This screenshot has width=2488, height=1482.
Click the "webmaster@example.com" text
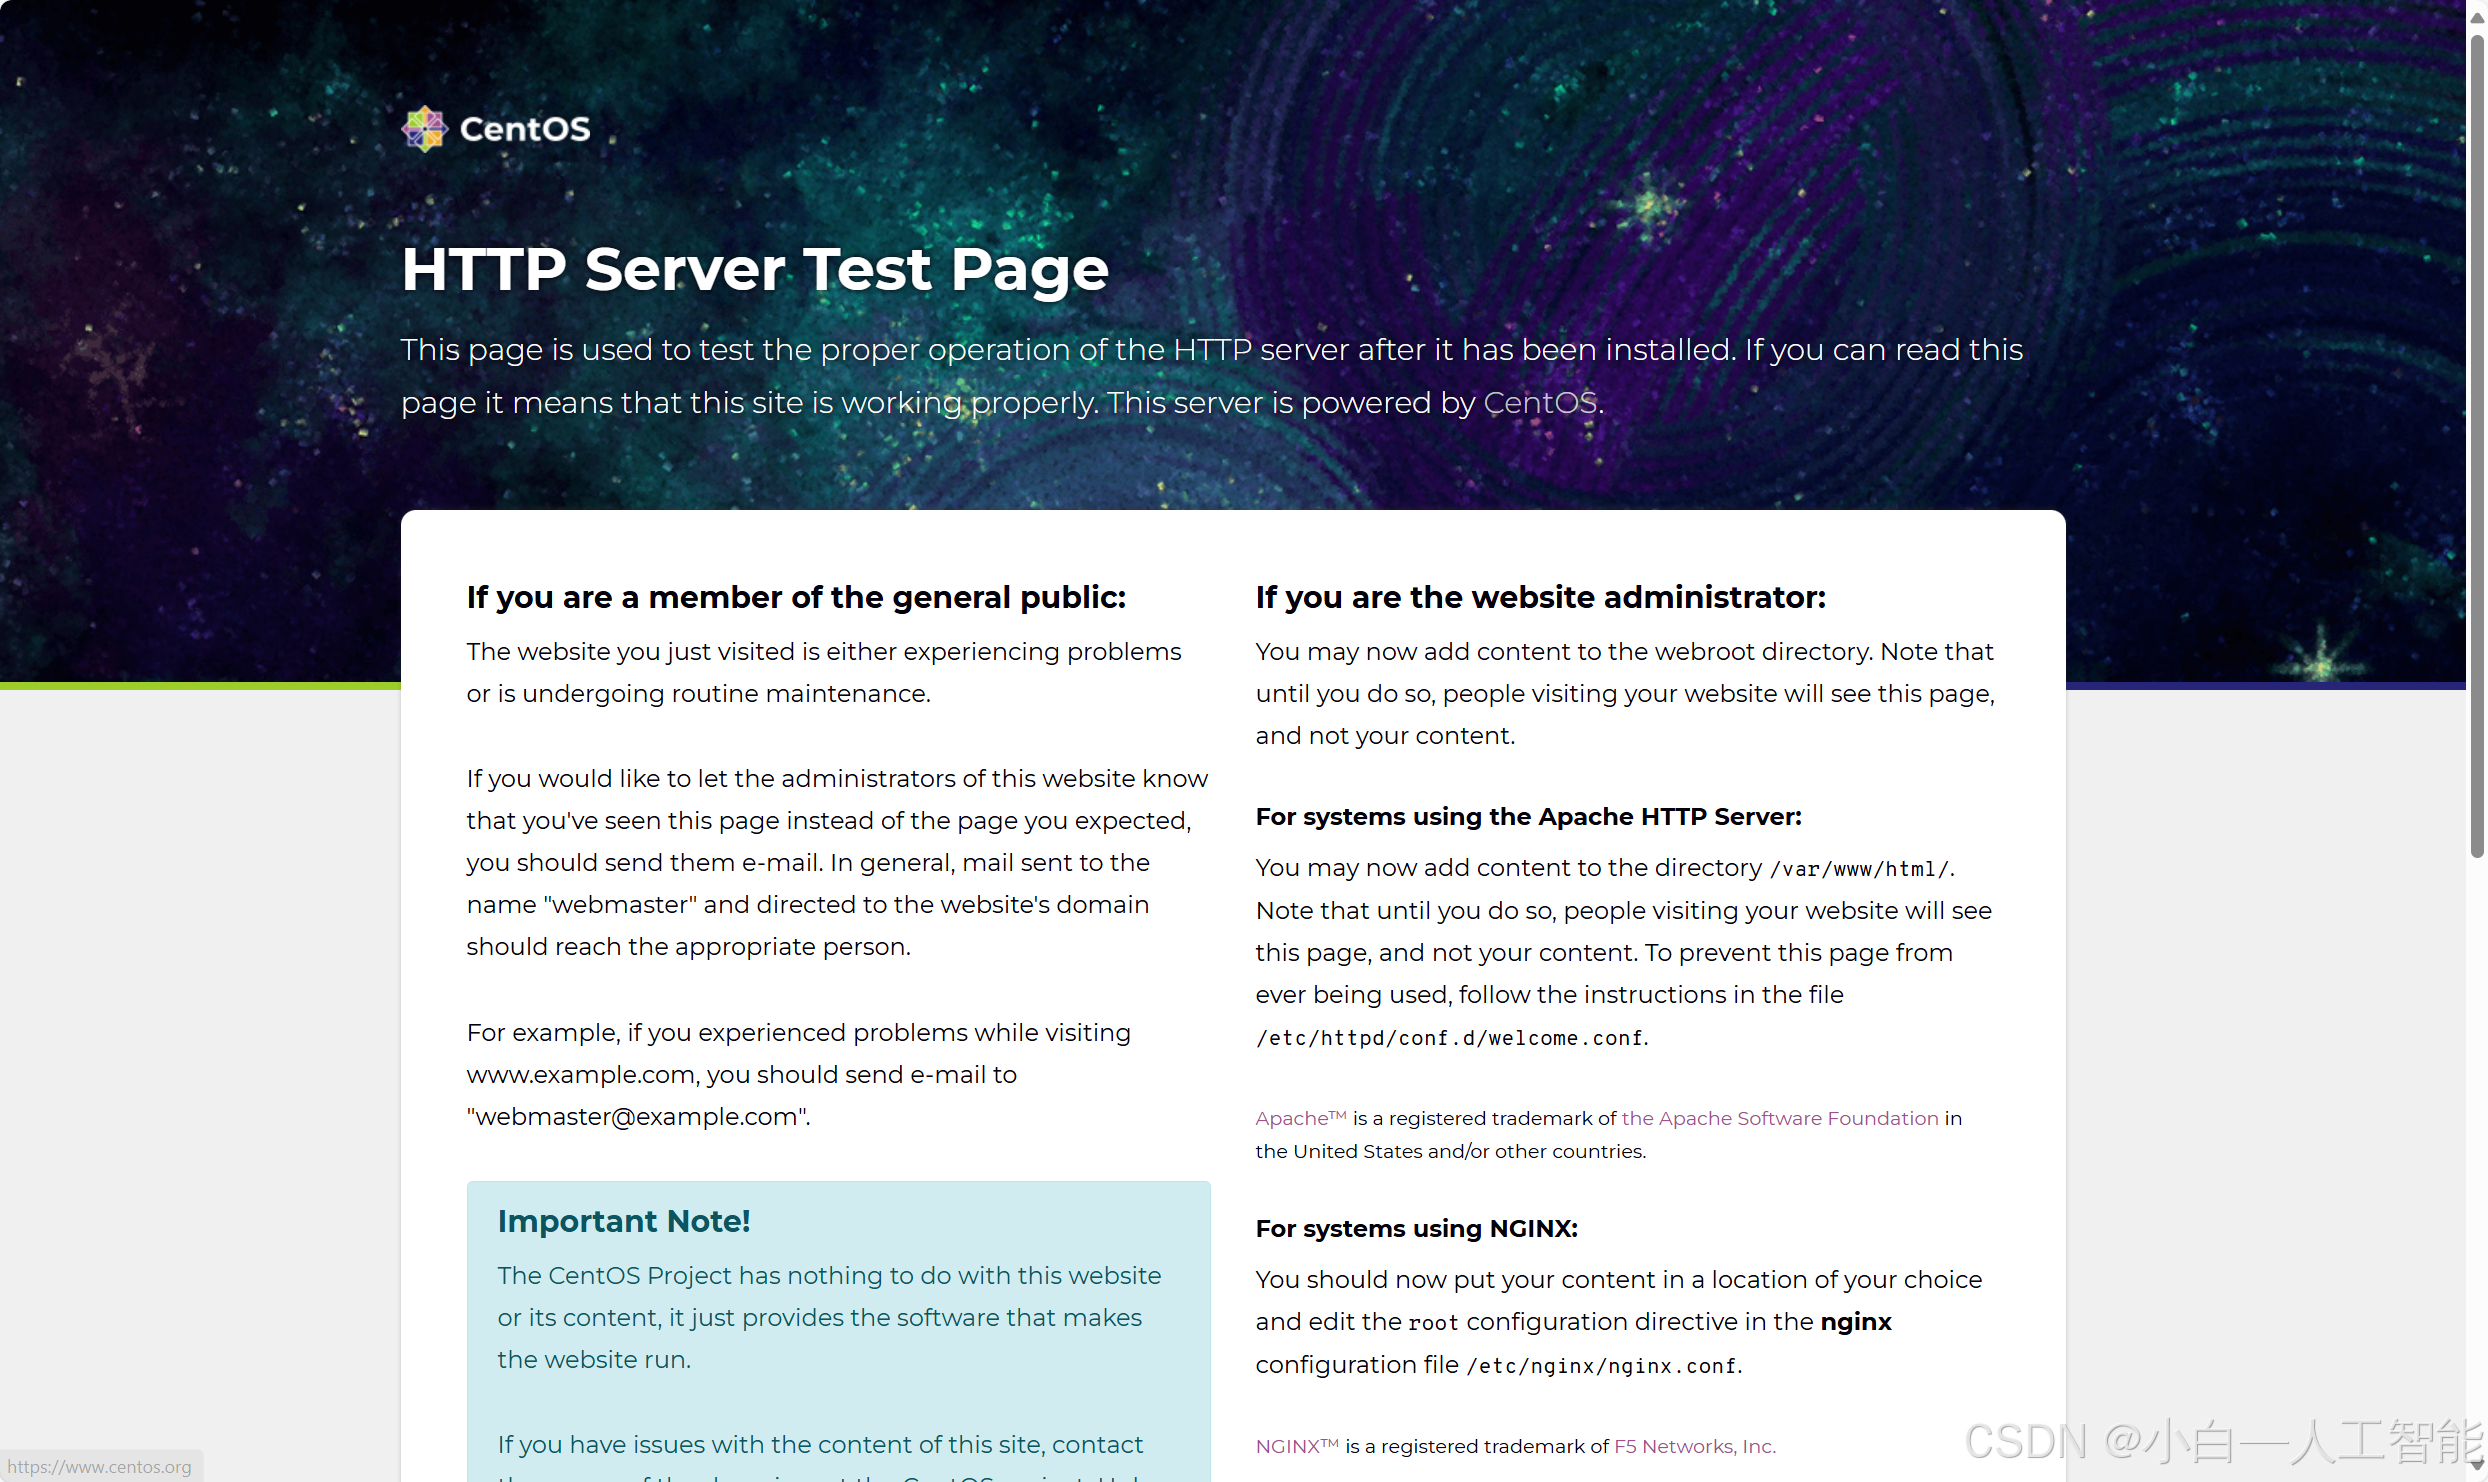coord(636,1117)
